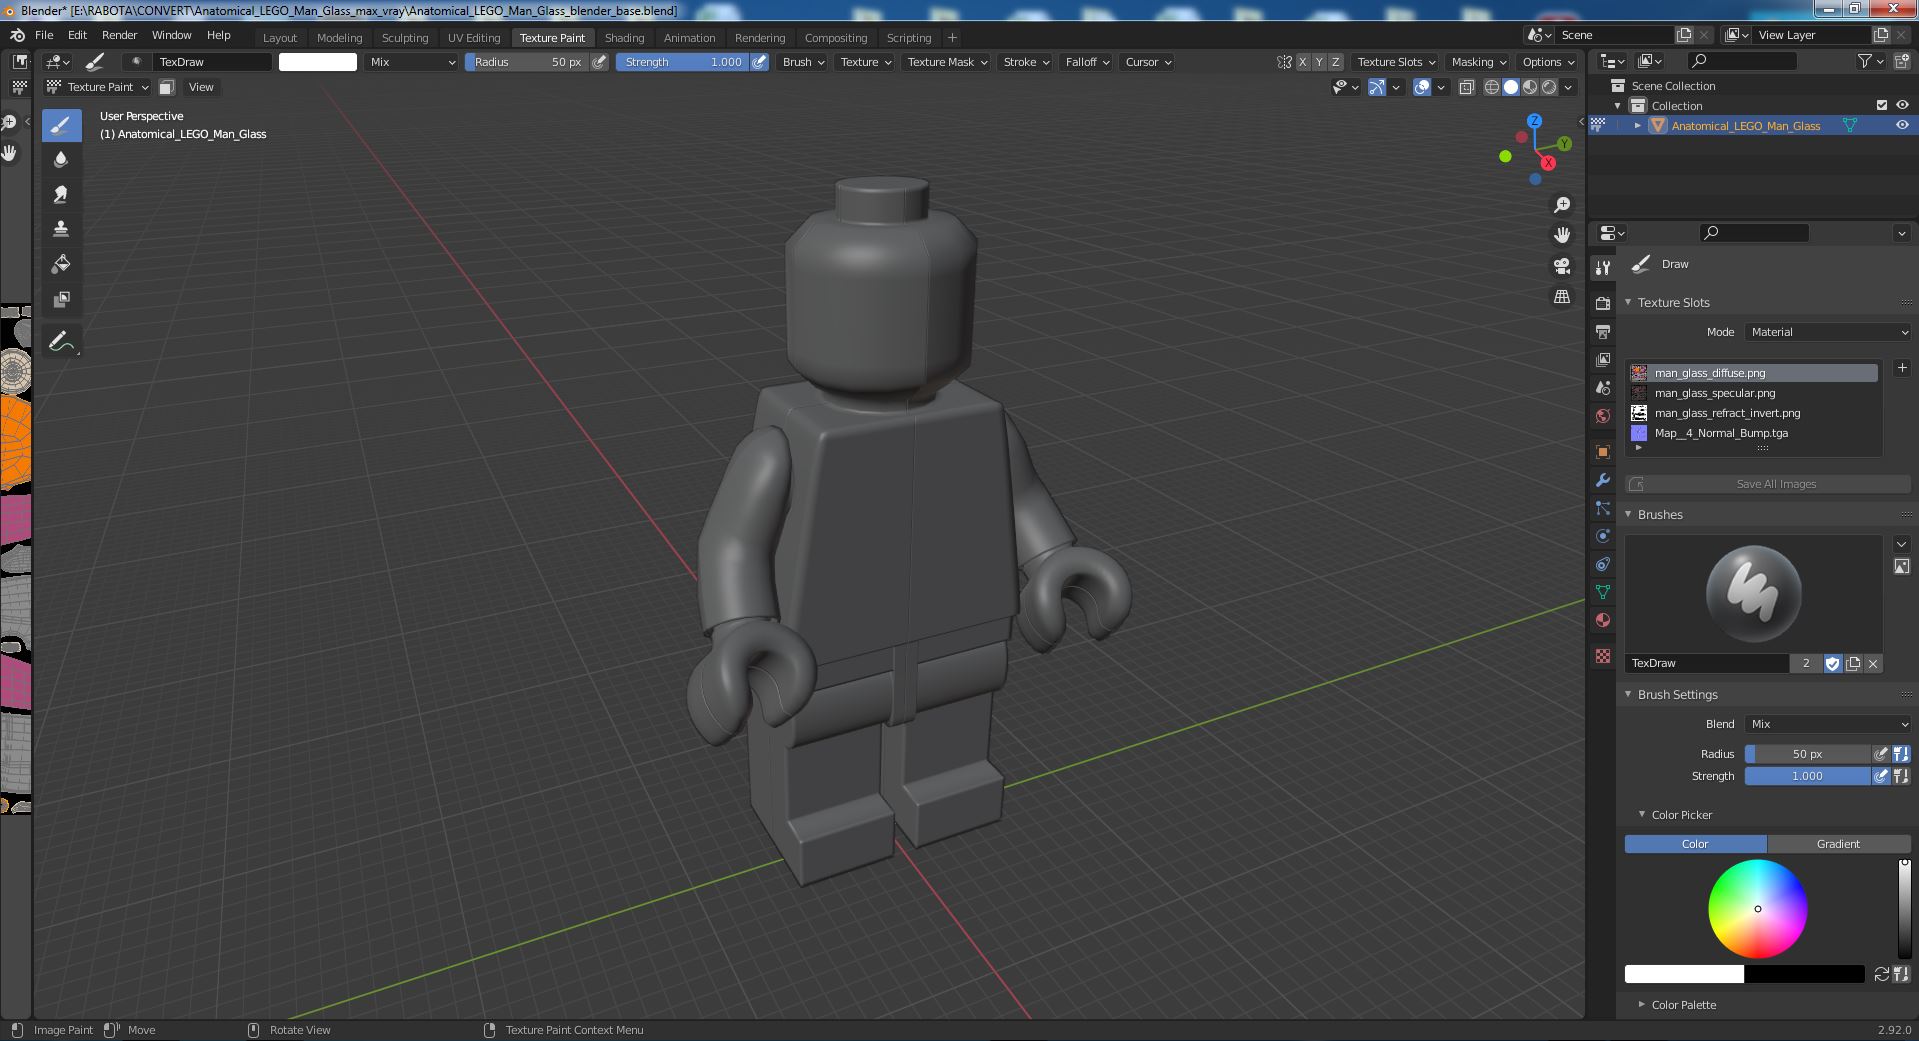Toggle the Collection eye visibility
The image size is (1919, 1041).
click(x=1902, y=105)
